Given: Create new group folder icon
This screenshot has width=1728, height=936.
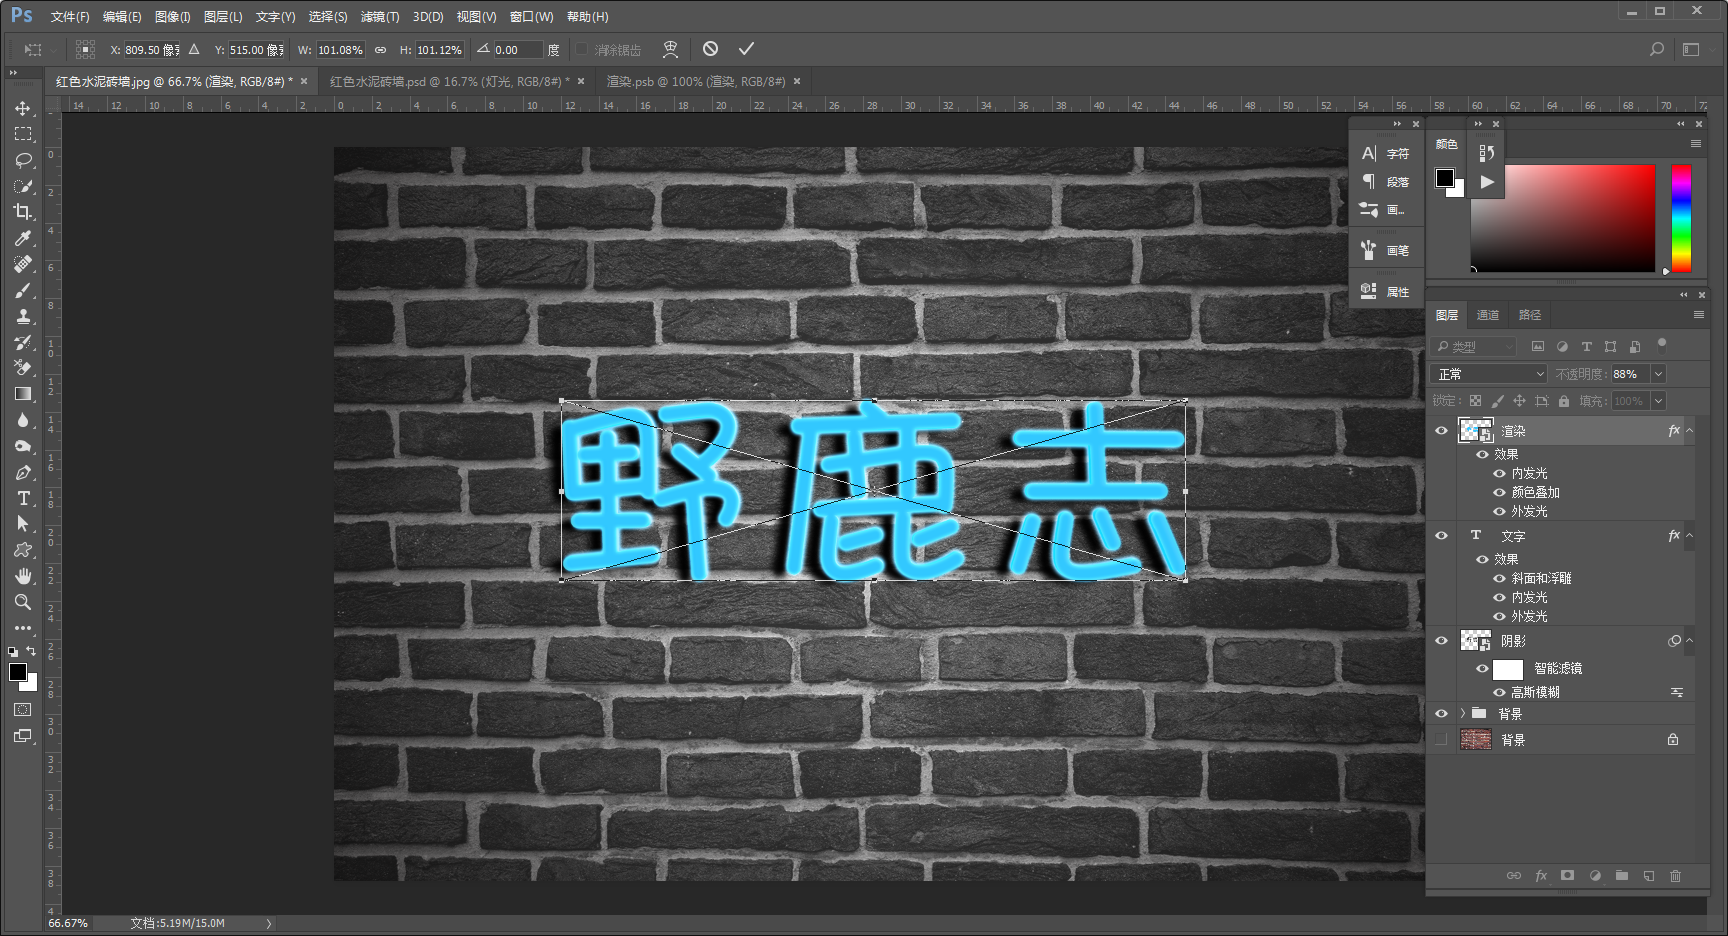Looking at the screenshot, I should 1622,876.
